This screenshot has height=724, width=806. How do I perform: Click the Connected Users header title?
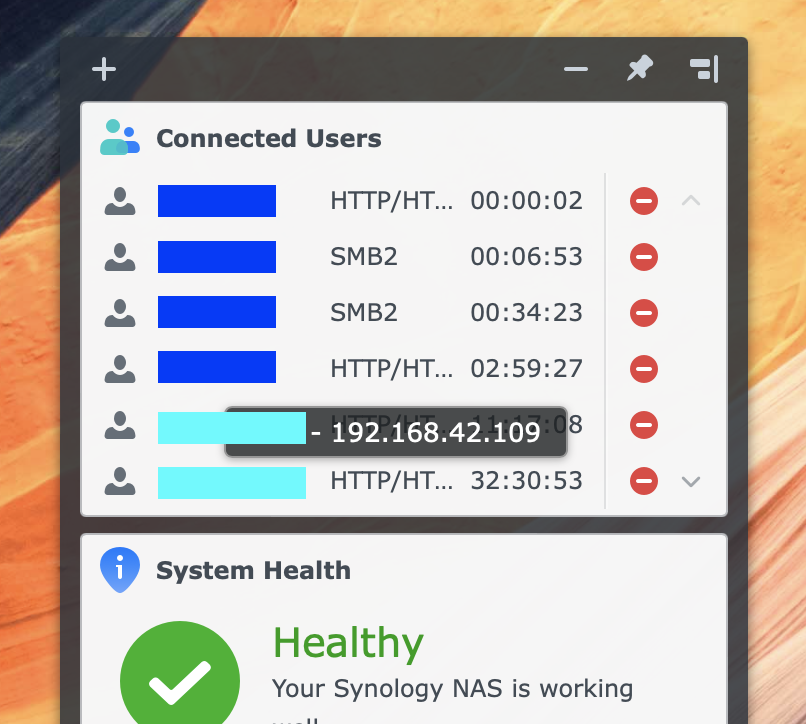(x=268, y=138)
